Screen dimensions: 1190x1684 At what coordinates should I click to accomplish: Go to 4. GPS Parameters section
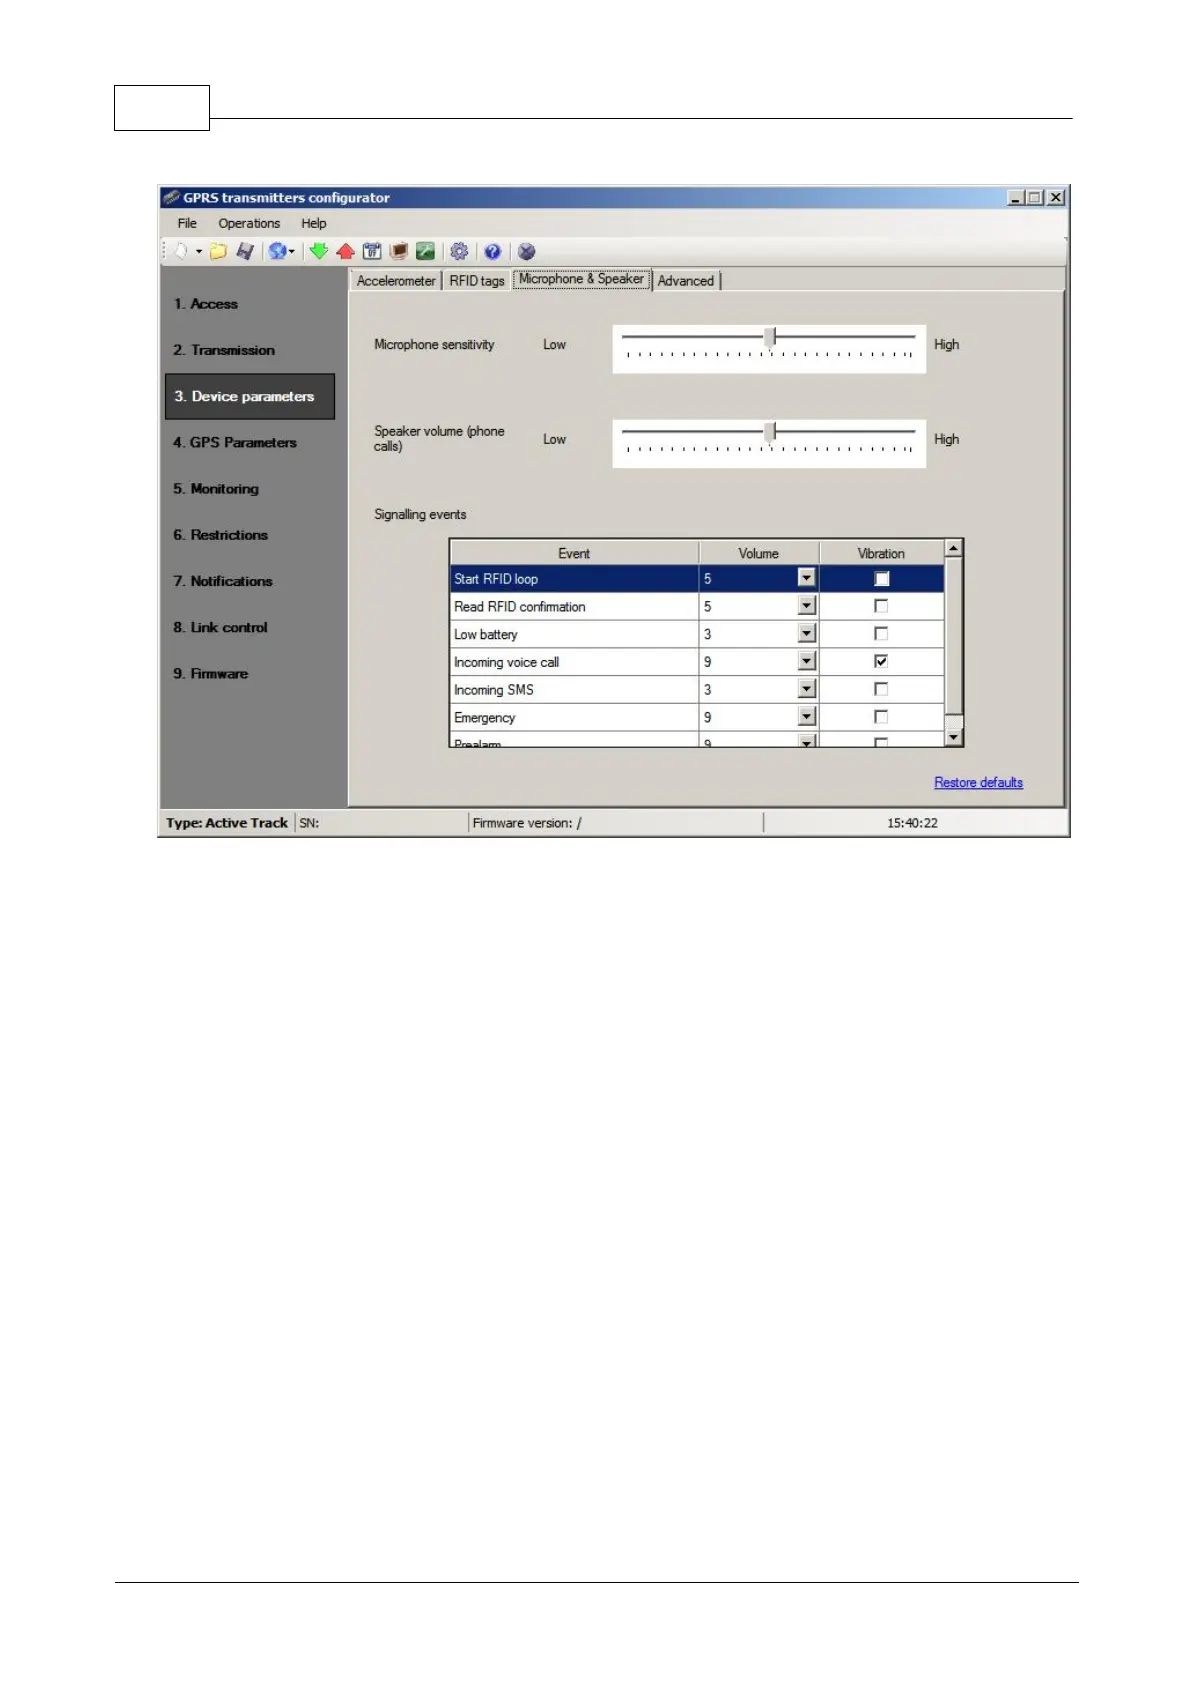[x=235, y=442]
